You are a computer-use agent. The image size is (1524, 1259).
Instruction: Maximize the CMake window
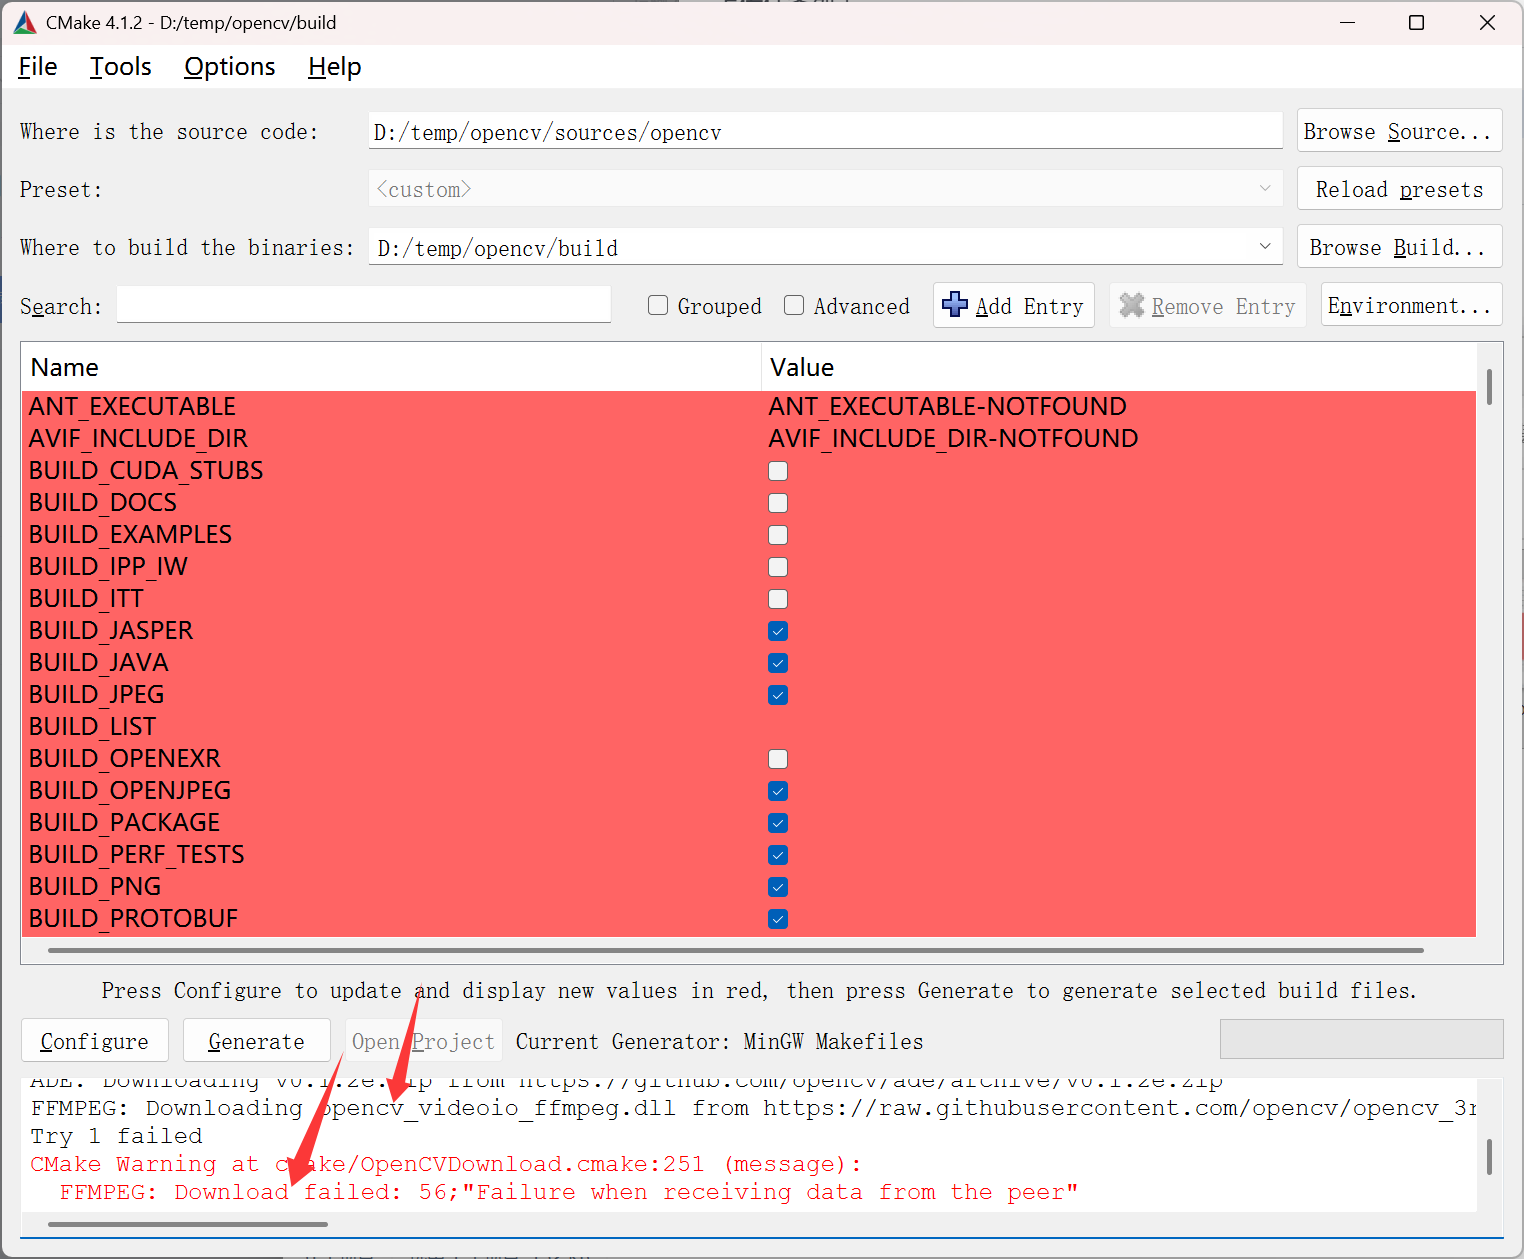click(1416, 23)
